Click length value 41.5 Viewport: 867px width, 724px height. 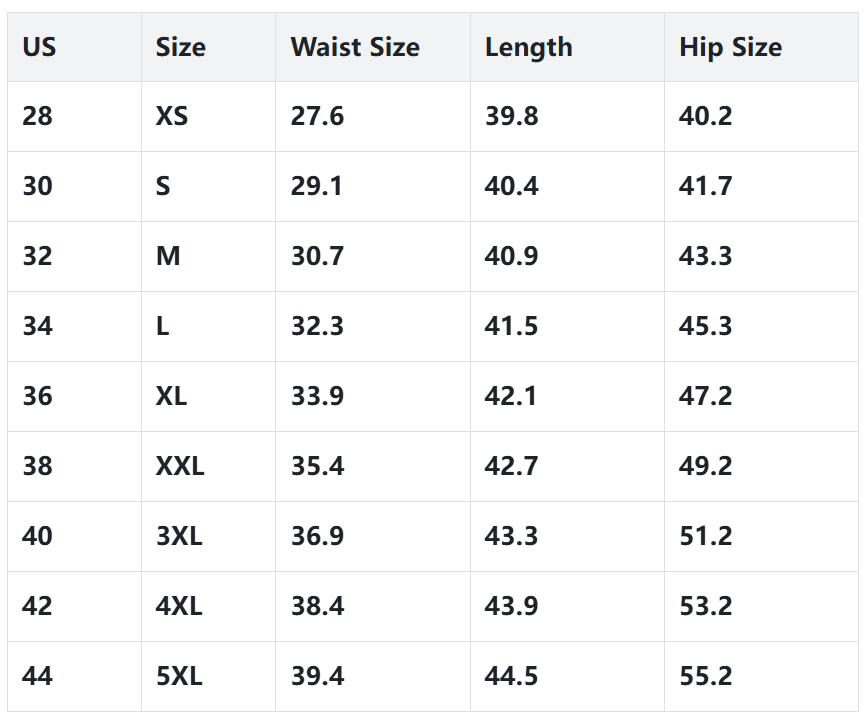tap(511, 327)
